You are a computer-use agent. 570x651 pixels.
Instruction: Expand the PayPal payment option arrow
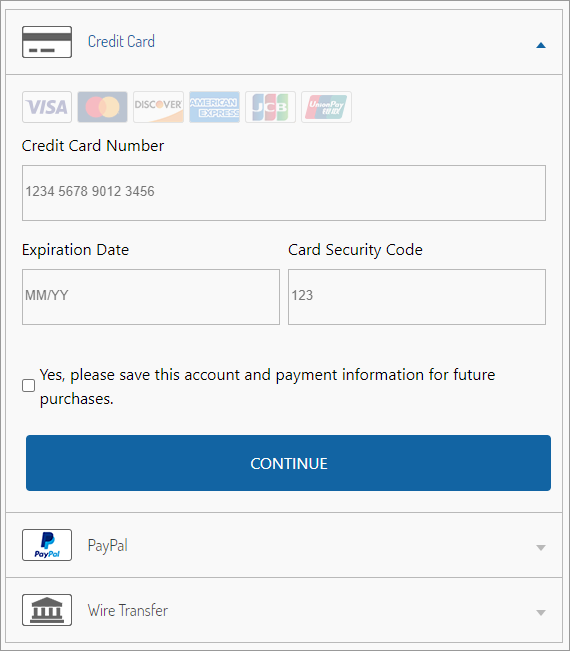click(541, 548)
